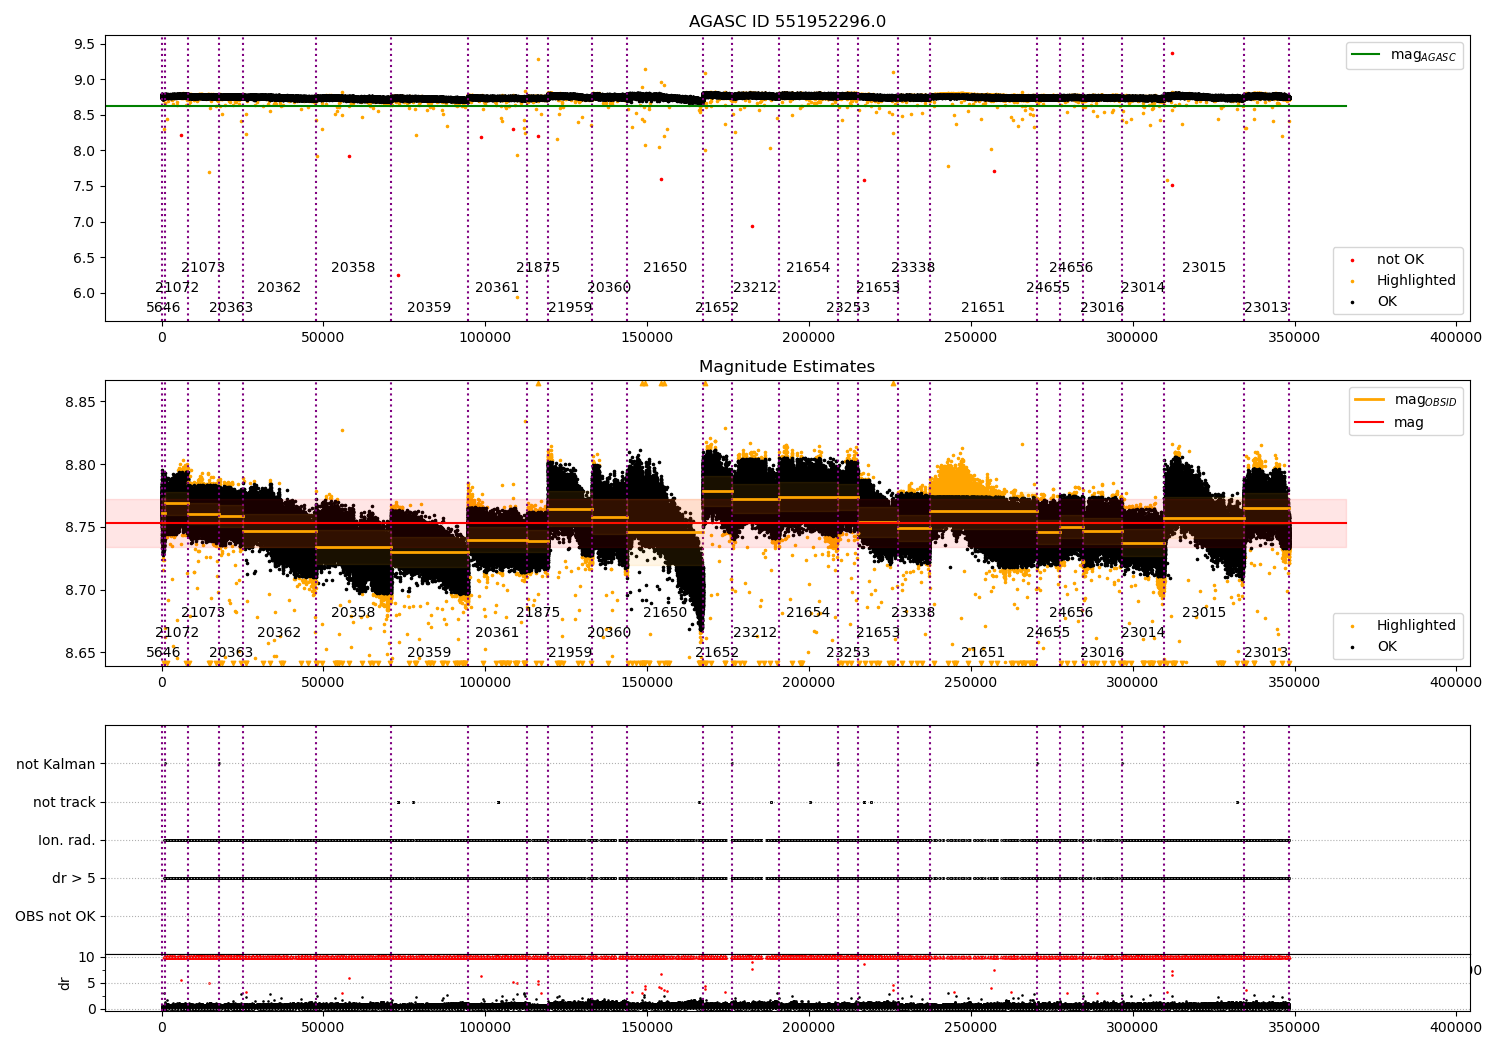This screenshot has height=1050, width=1500.
Task: Click obsid 21653 in the Magnitude Estimates plot
Action: tap(878, 632)
